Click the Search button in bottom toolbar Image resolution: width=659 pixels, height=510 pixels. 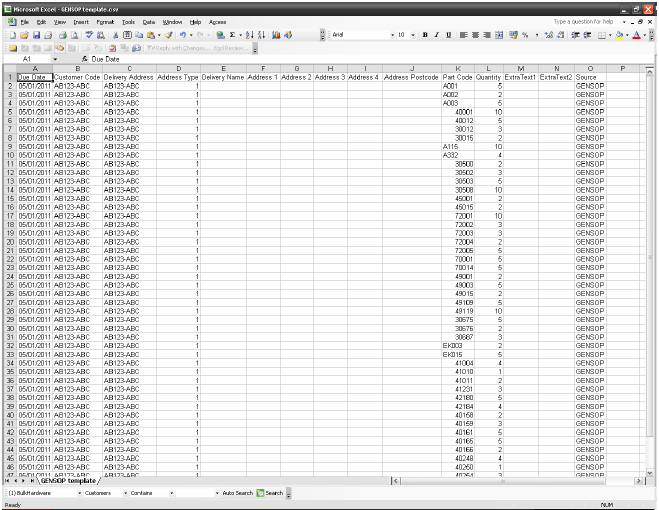pyautogui.click(x=270, y=493)
